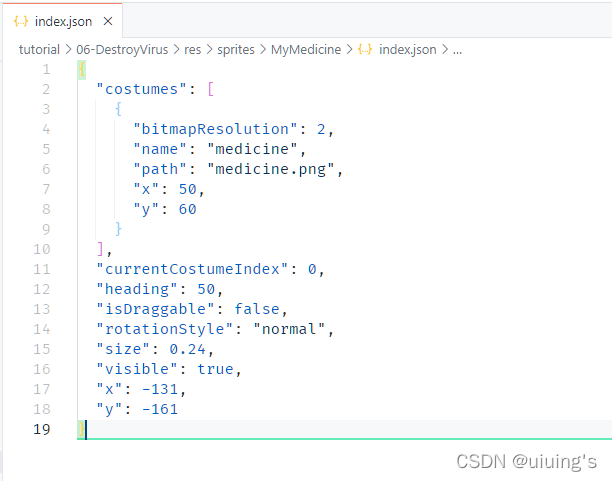Click the "name" key on line 5
This screenshot has width=612, height=481.
click(x=160, y=149)
